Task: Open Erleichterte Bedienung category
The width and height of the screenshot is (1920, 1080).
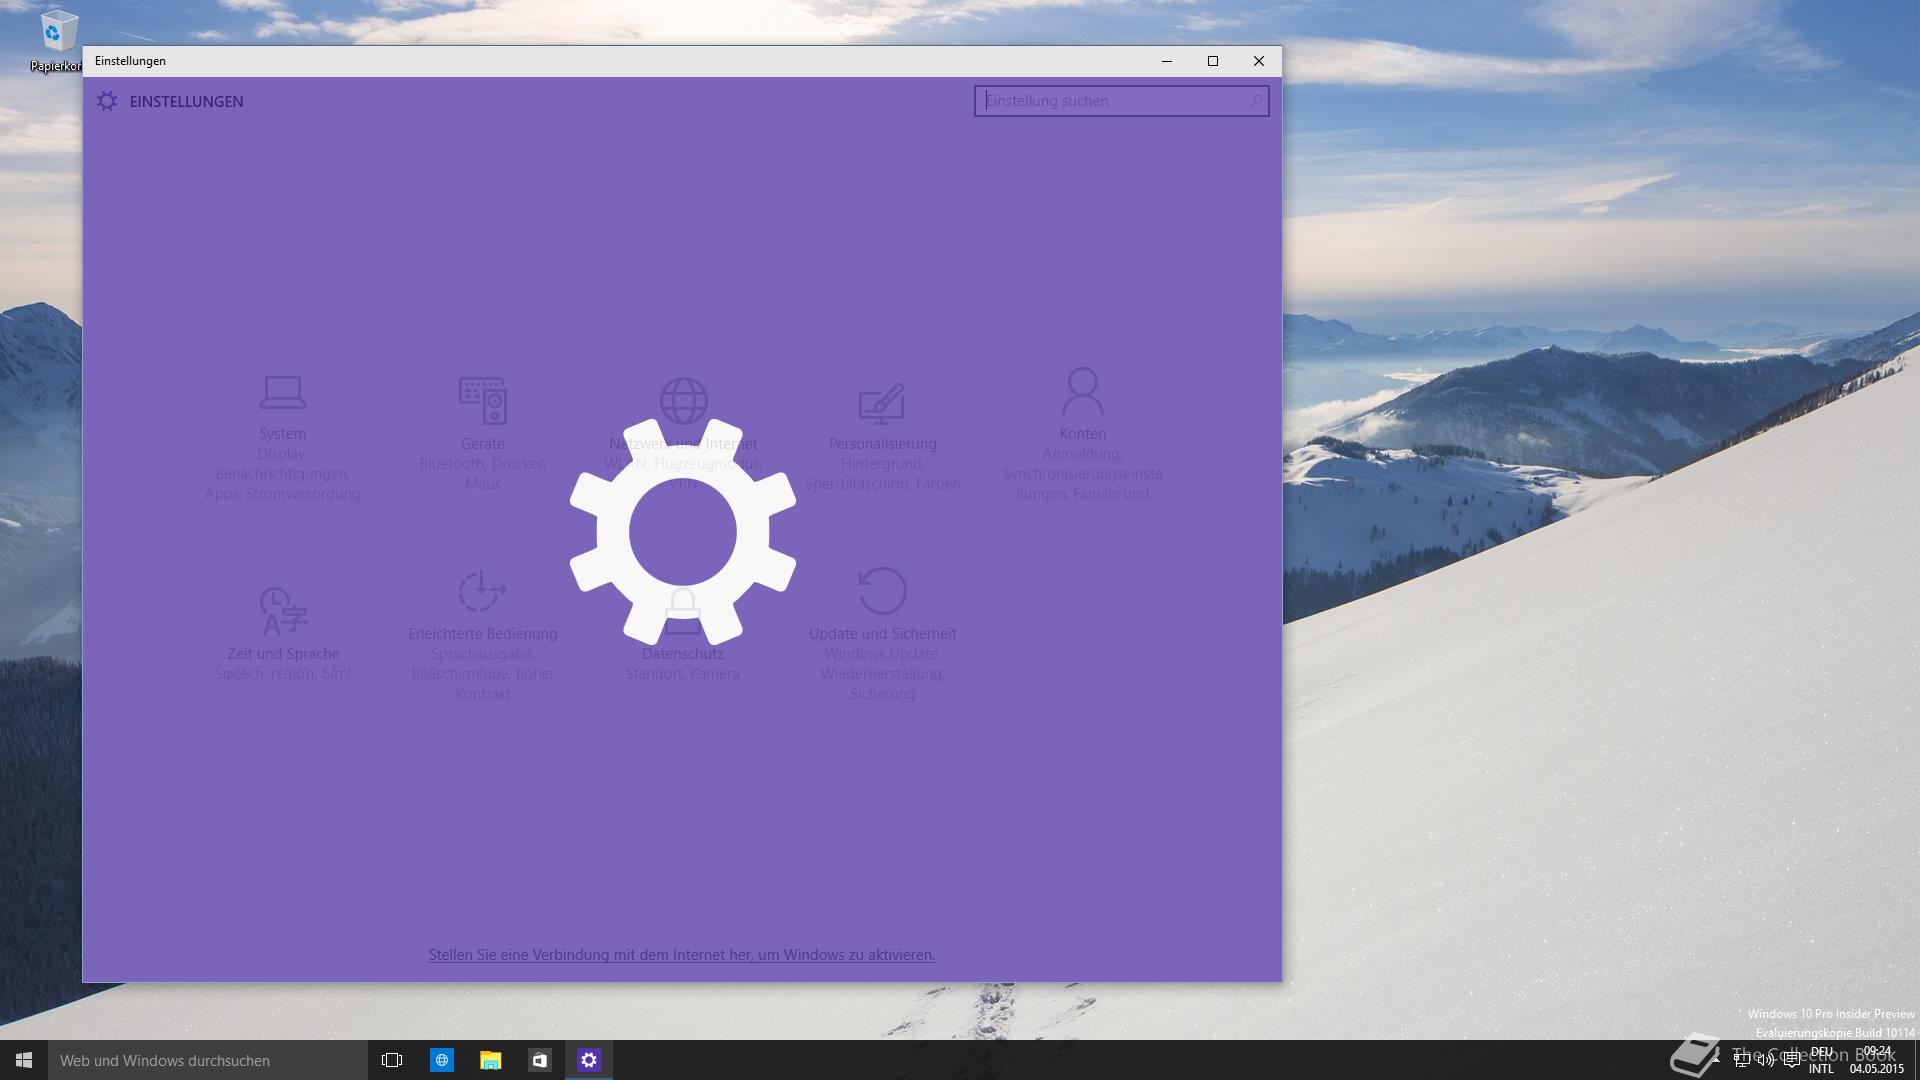Action: pos(483,634)
